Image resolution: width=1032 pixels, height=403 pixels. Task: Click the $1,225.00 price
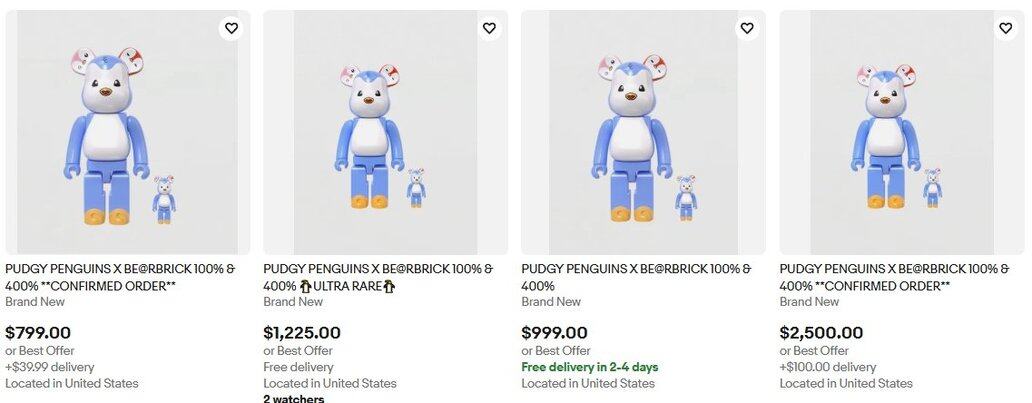click(302, 333)
